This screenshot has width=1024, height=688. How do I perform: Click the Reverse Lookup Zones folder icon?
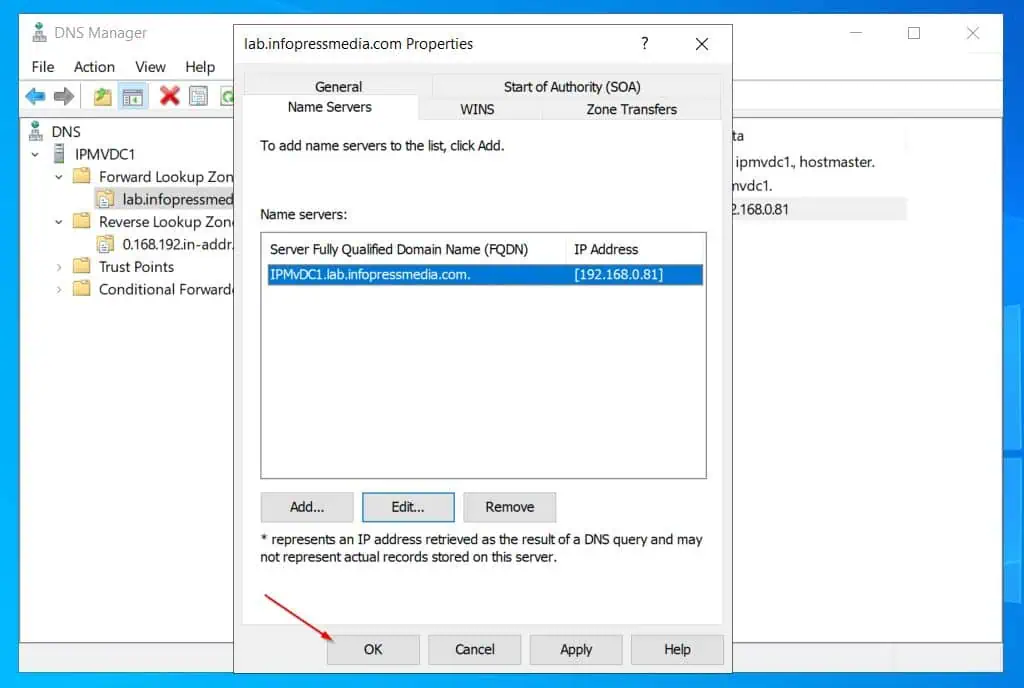[82, 221]
